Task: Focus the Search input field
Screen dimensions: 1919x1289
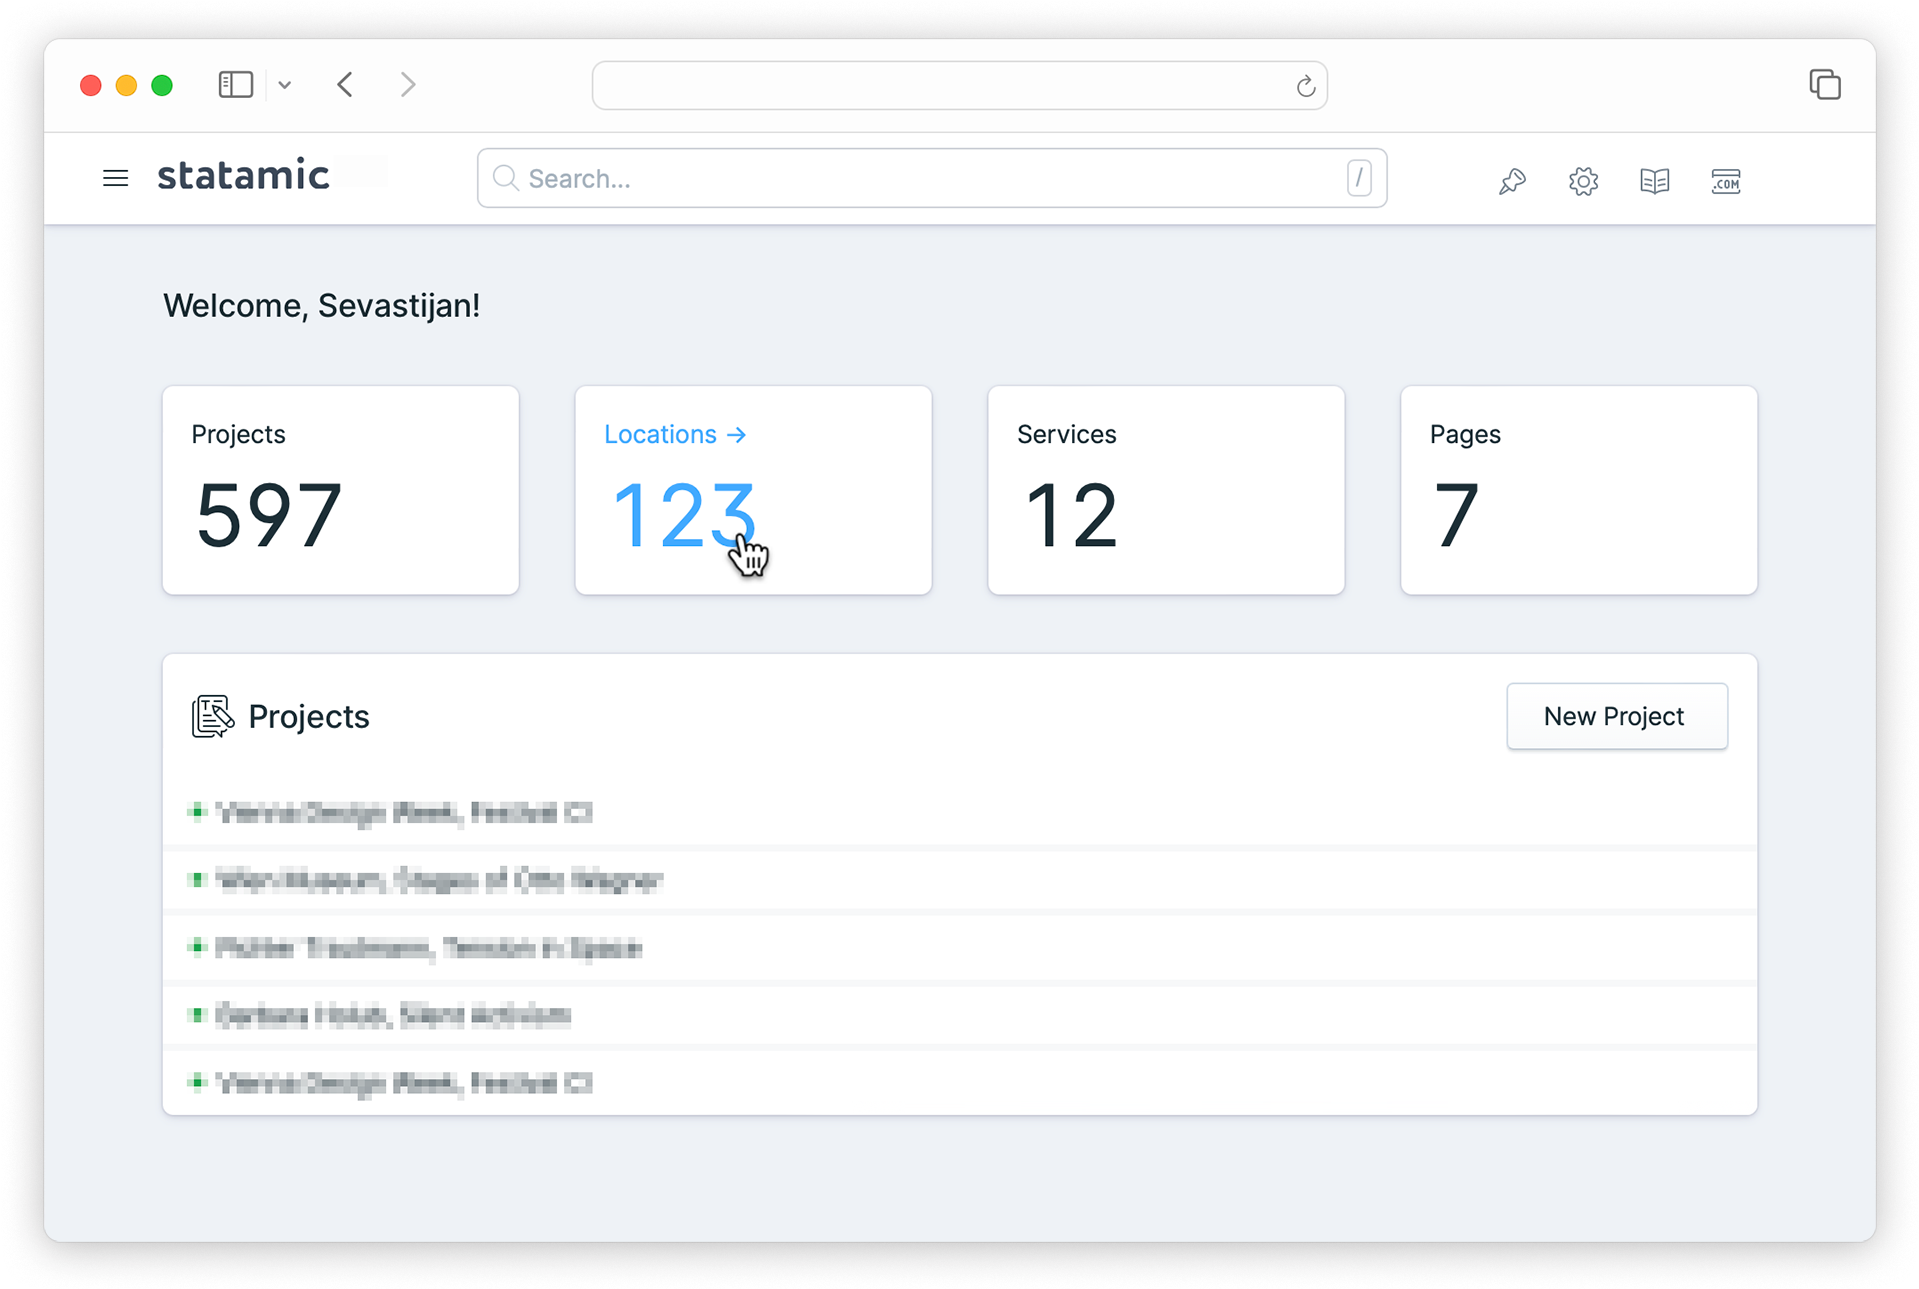Action: point(931,178)
